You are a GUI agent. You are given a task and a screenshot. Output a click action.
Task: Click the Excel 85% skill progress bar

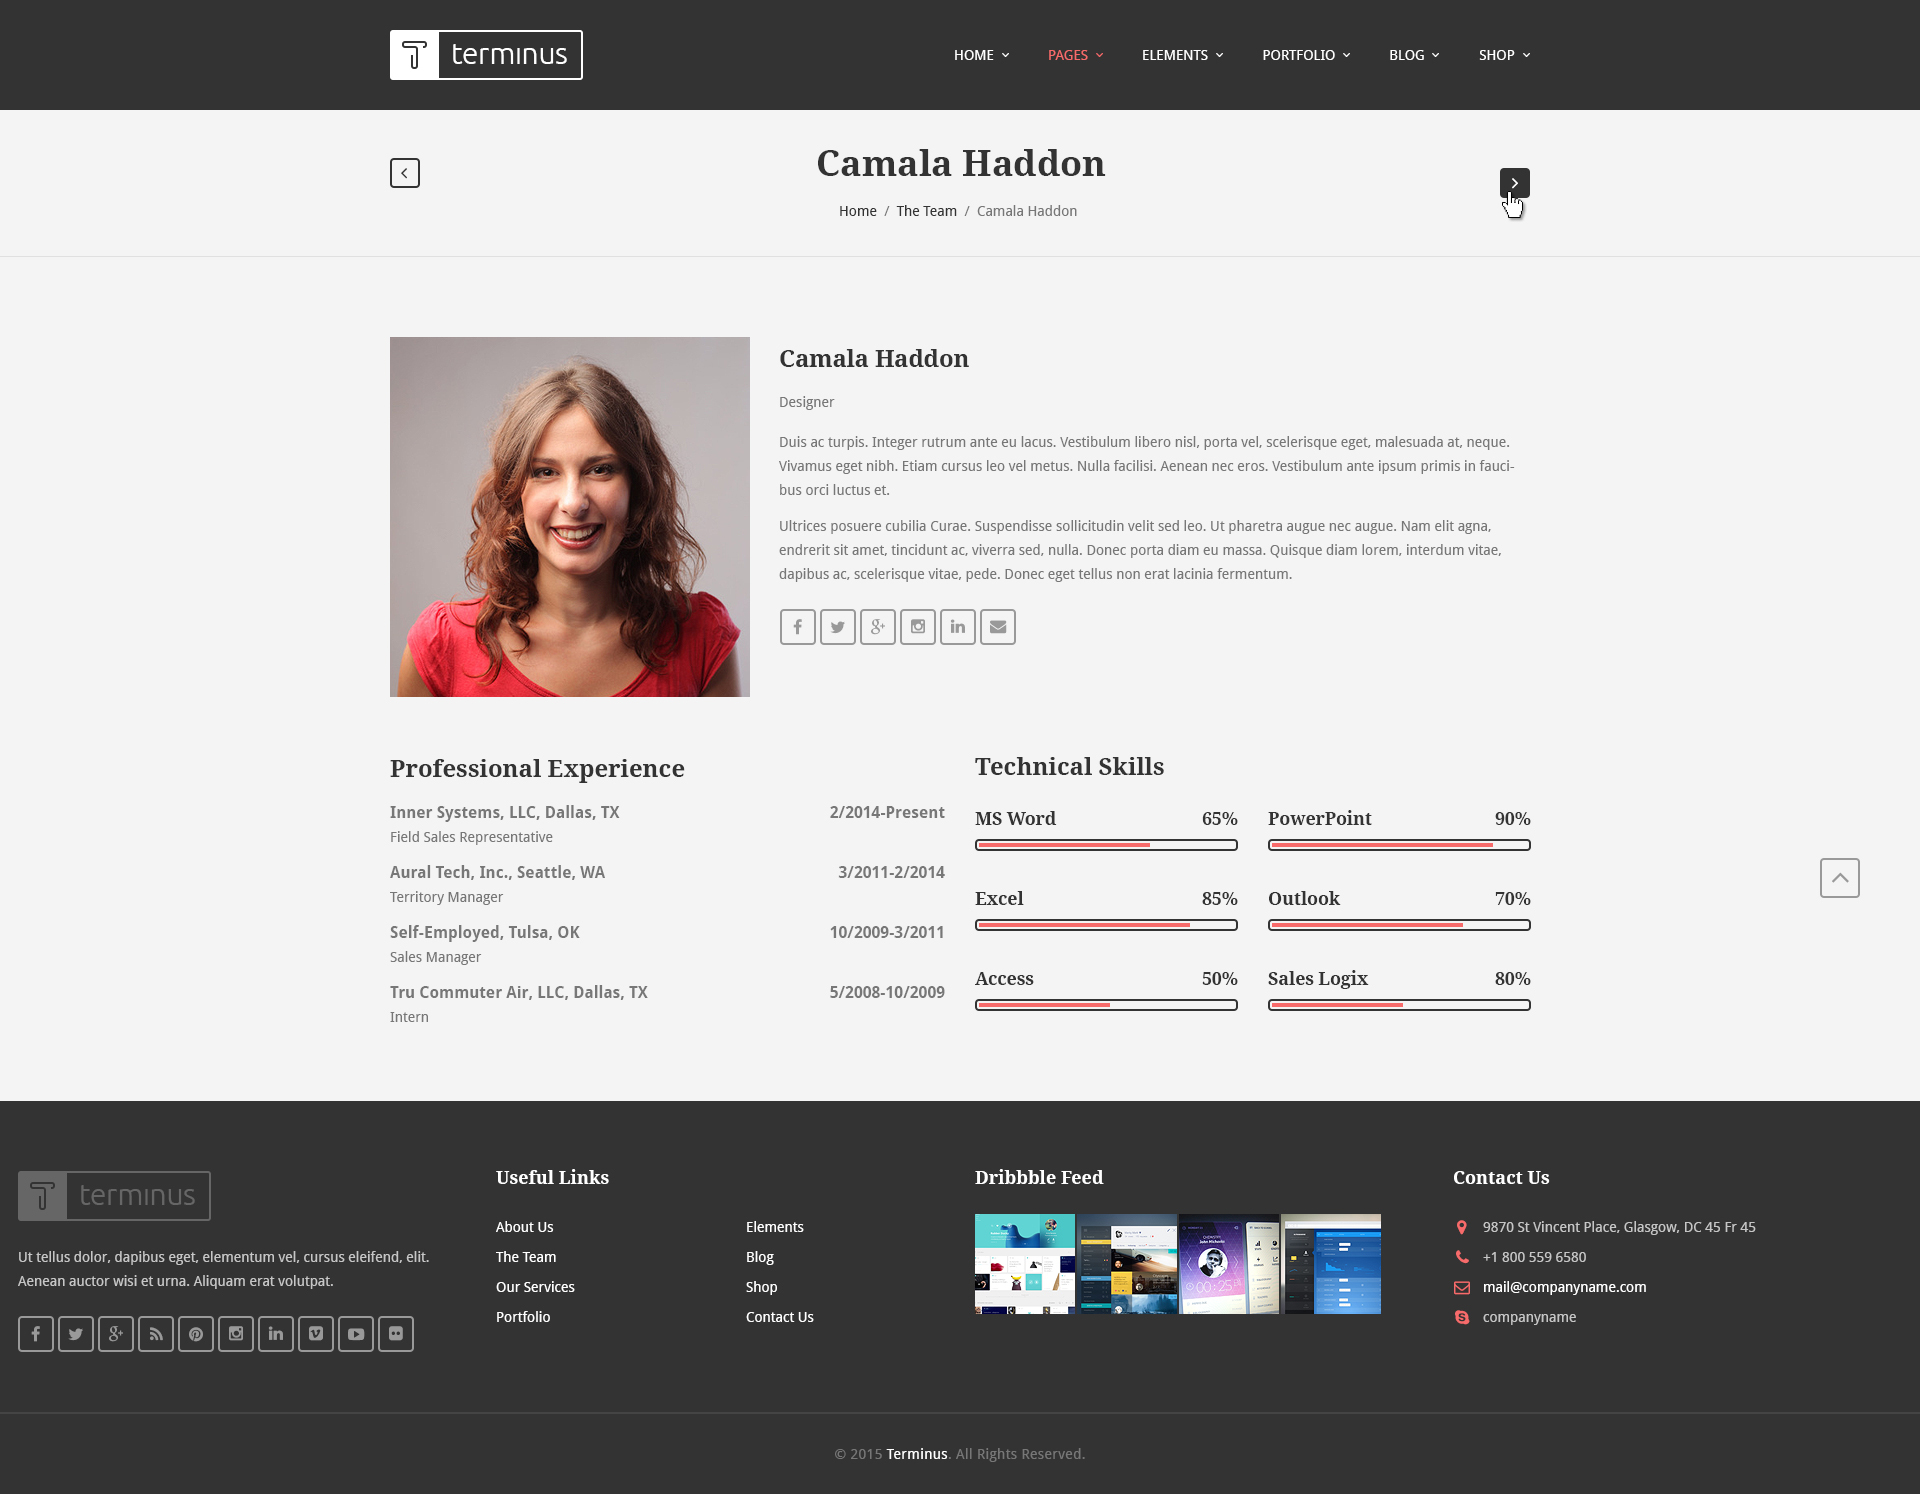(1106, 925)
